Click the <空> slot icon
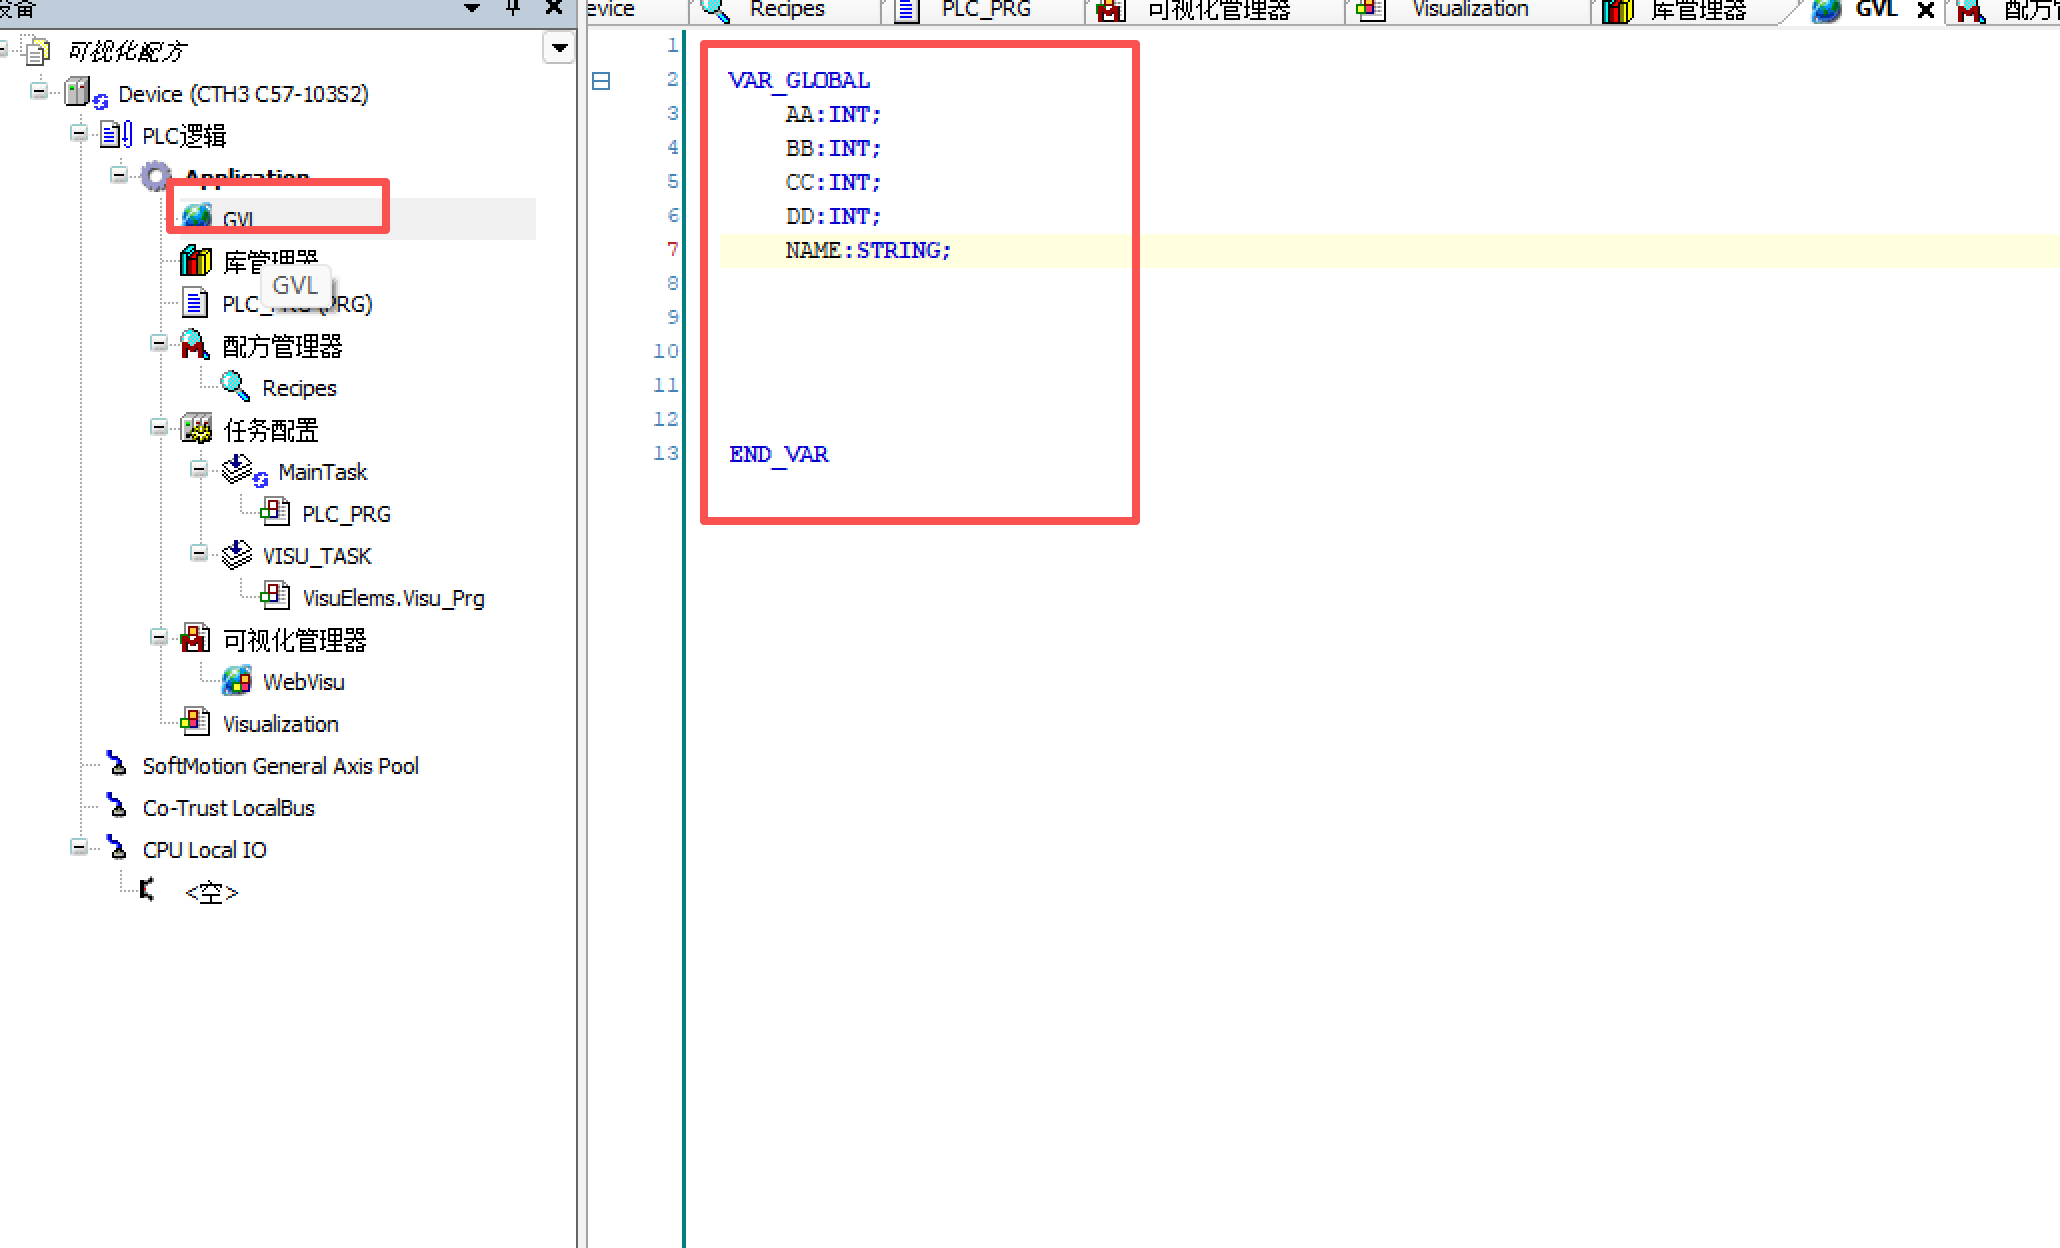 tap(149, 890)
